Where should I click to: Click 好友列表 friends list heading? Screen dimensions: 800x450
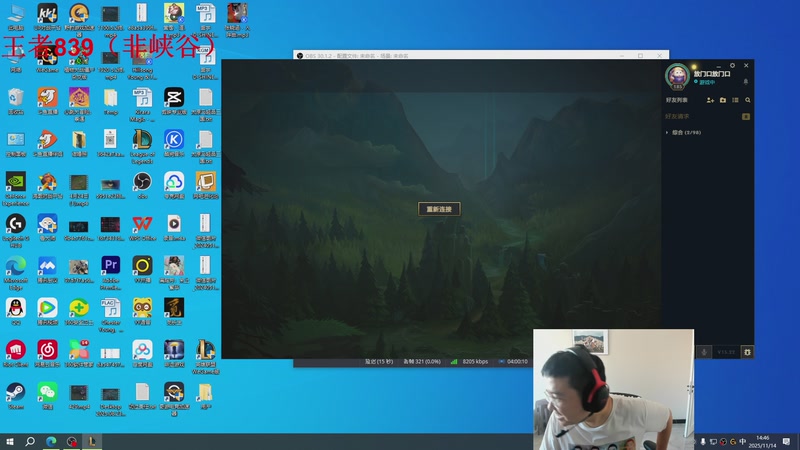tap(677, 100)
